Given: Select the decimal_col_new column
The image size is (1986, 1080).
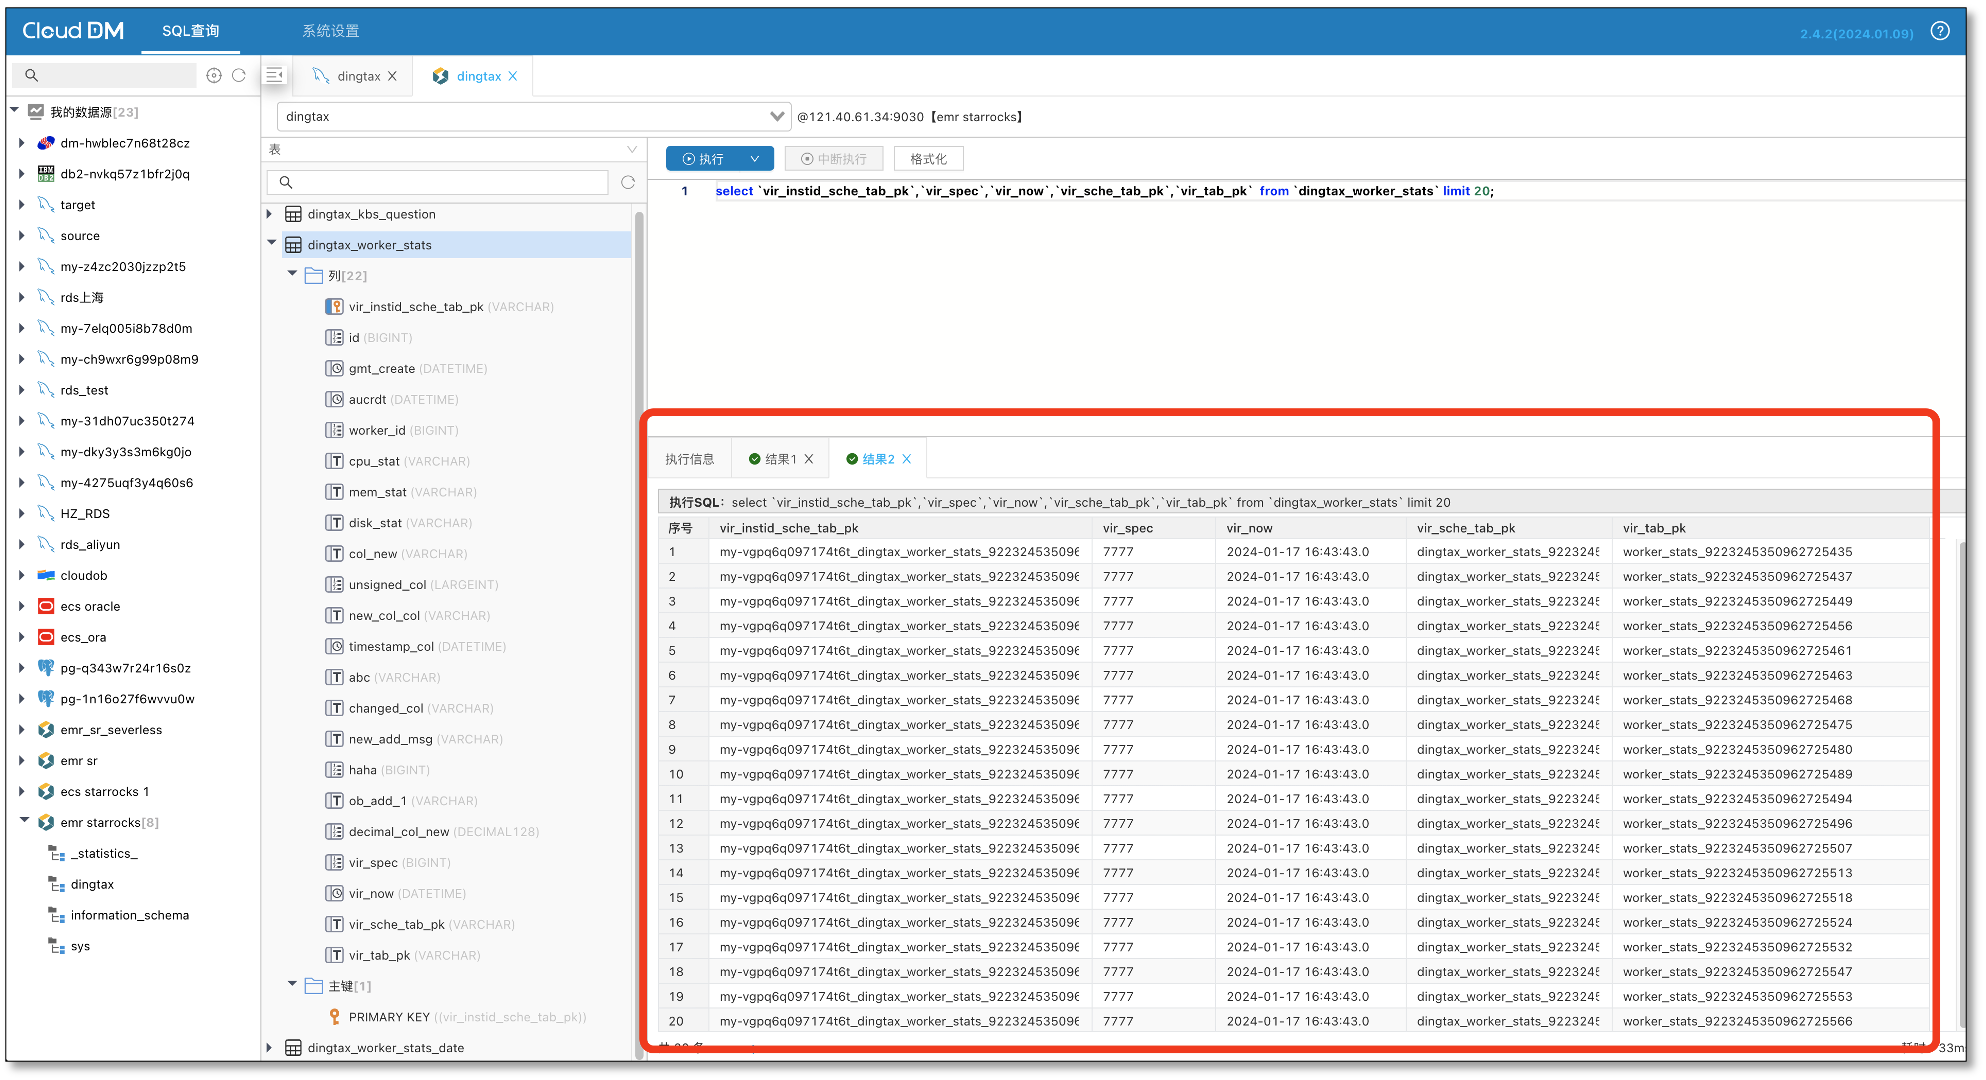Looking at the screenshot, I should [399, 831].
